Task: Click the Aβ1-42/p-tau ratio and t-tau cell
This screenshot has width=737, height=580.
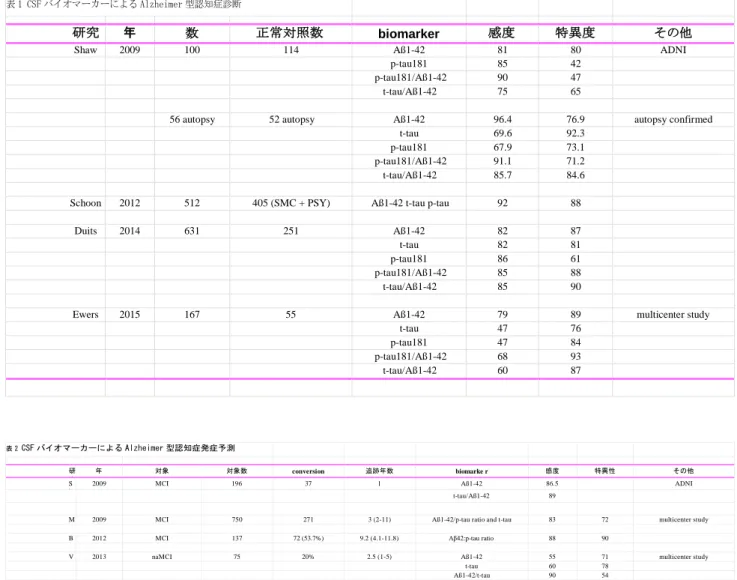Action: [x=471, y=519]
